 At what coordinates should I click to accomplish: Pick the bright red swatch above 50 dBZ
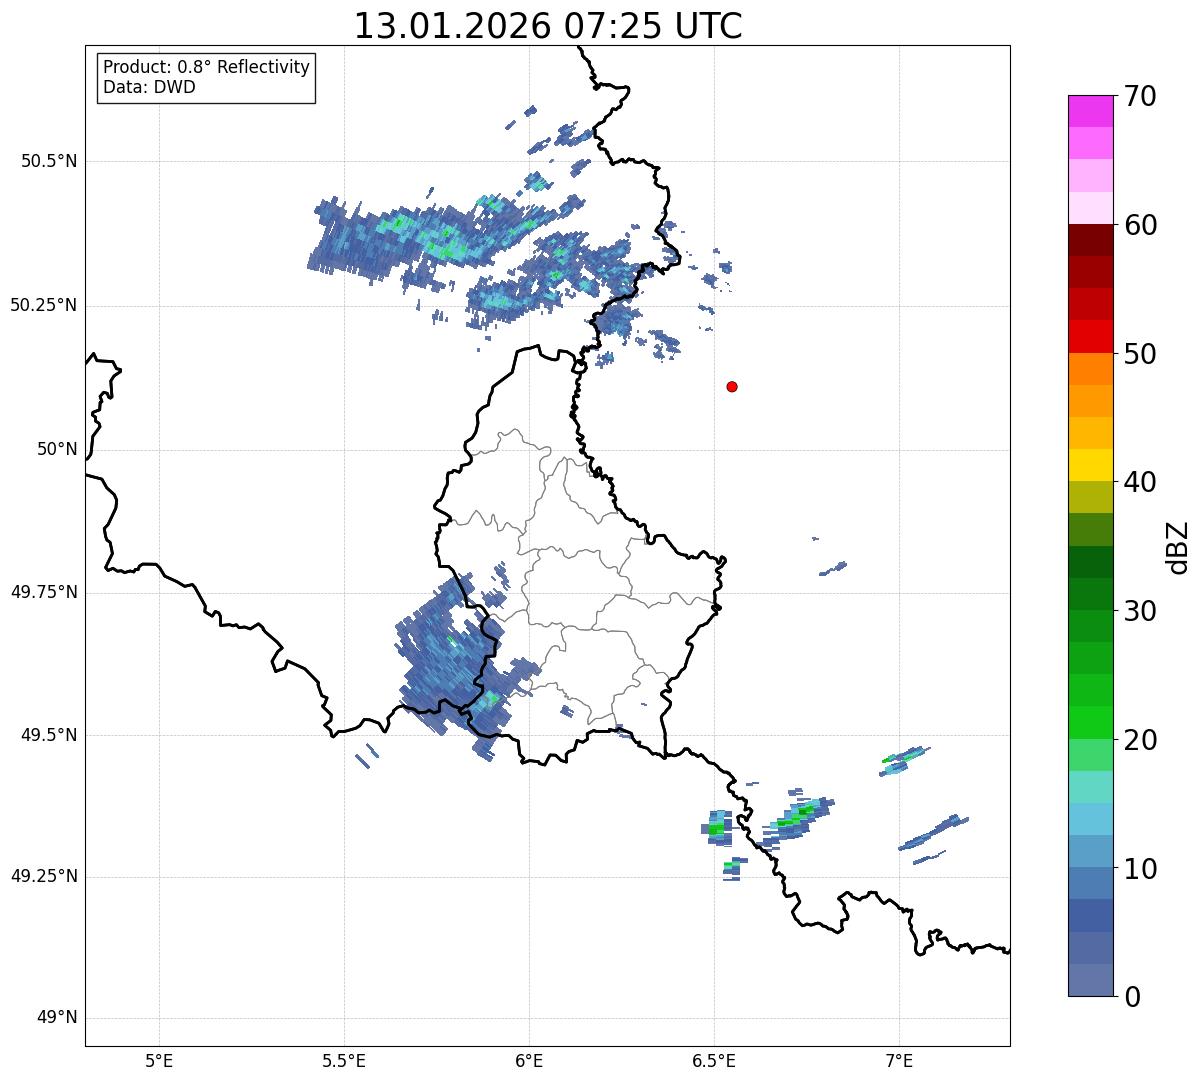pyautogui.click(x=1090, y=336)
